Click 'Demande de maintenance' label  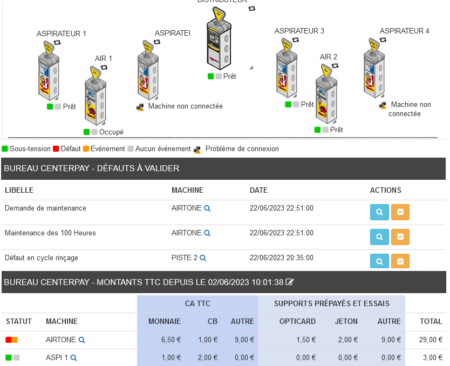point(45,208)
